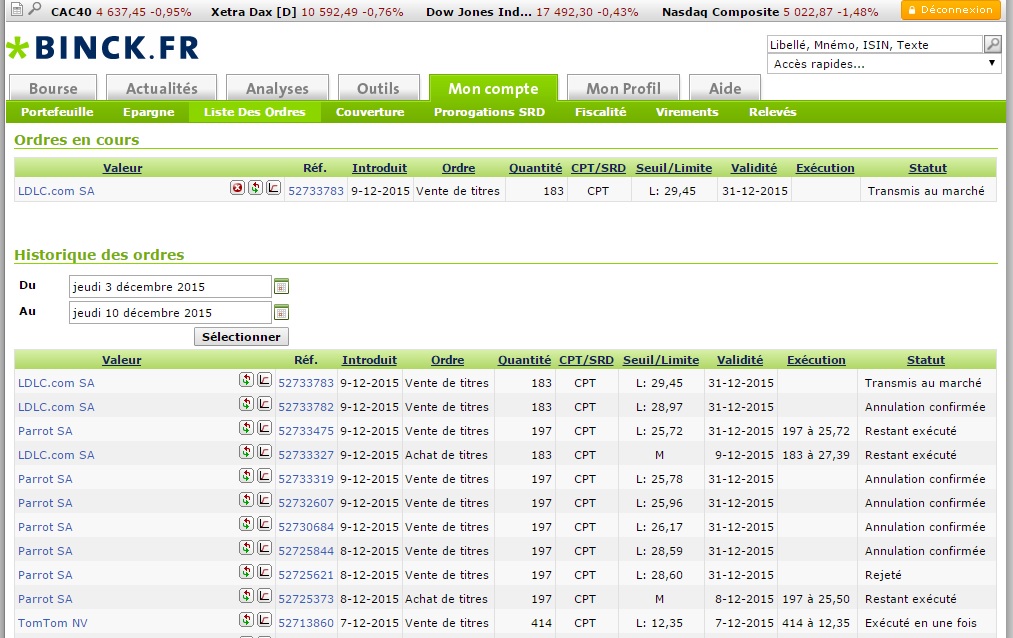This screenshot has height=638, width=1013.
Task: Log out with the 'Déconnexion' button
Action: pyautogui.click(x=950, y=10)
